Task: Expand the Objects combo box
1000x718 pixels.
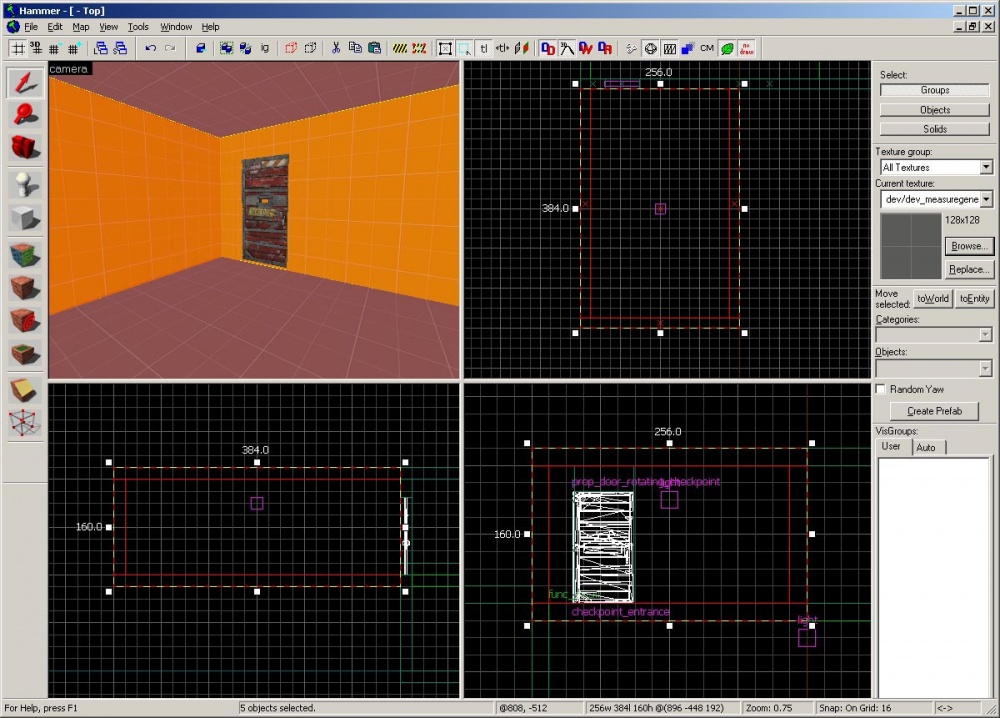Action: pos(986,368)
